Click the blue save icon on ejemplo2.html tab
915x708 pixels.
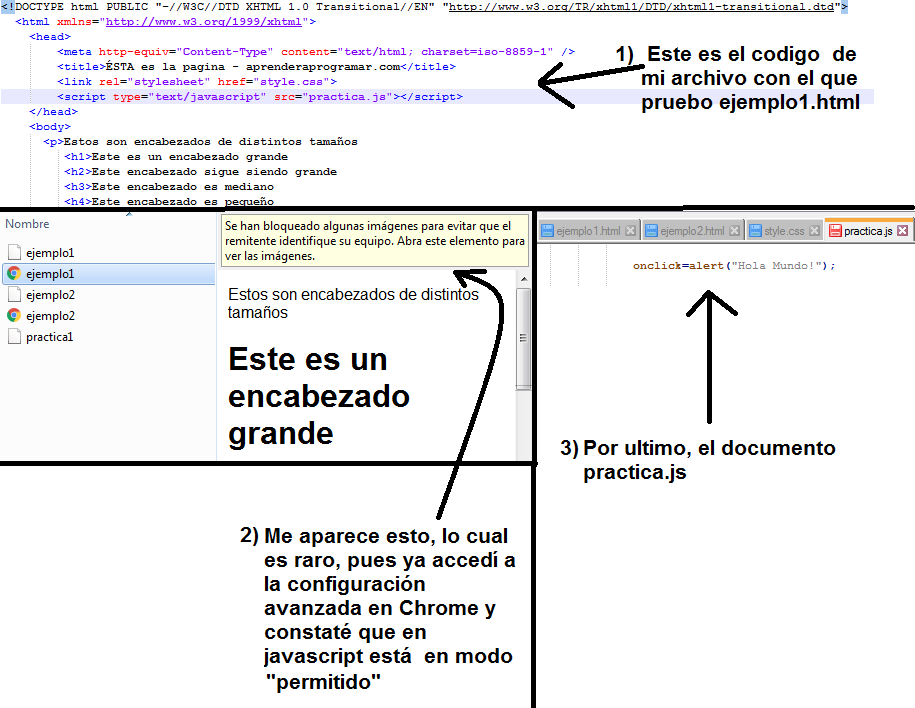(x=652, y=231)
